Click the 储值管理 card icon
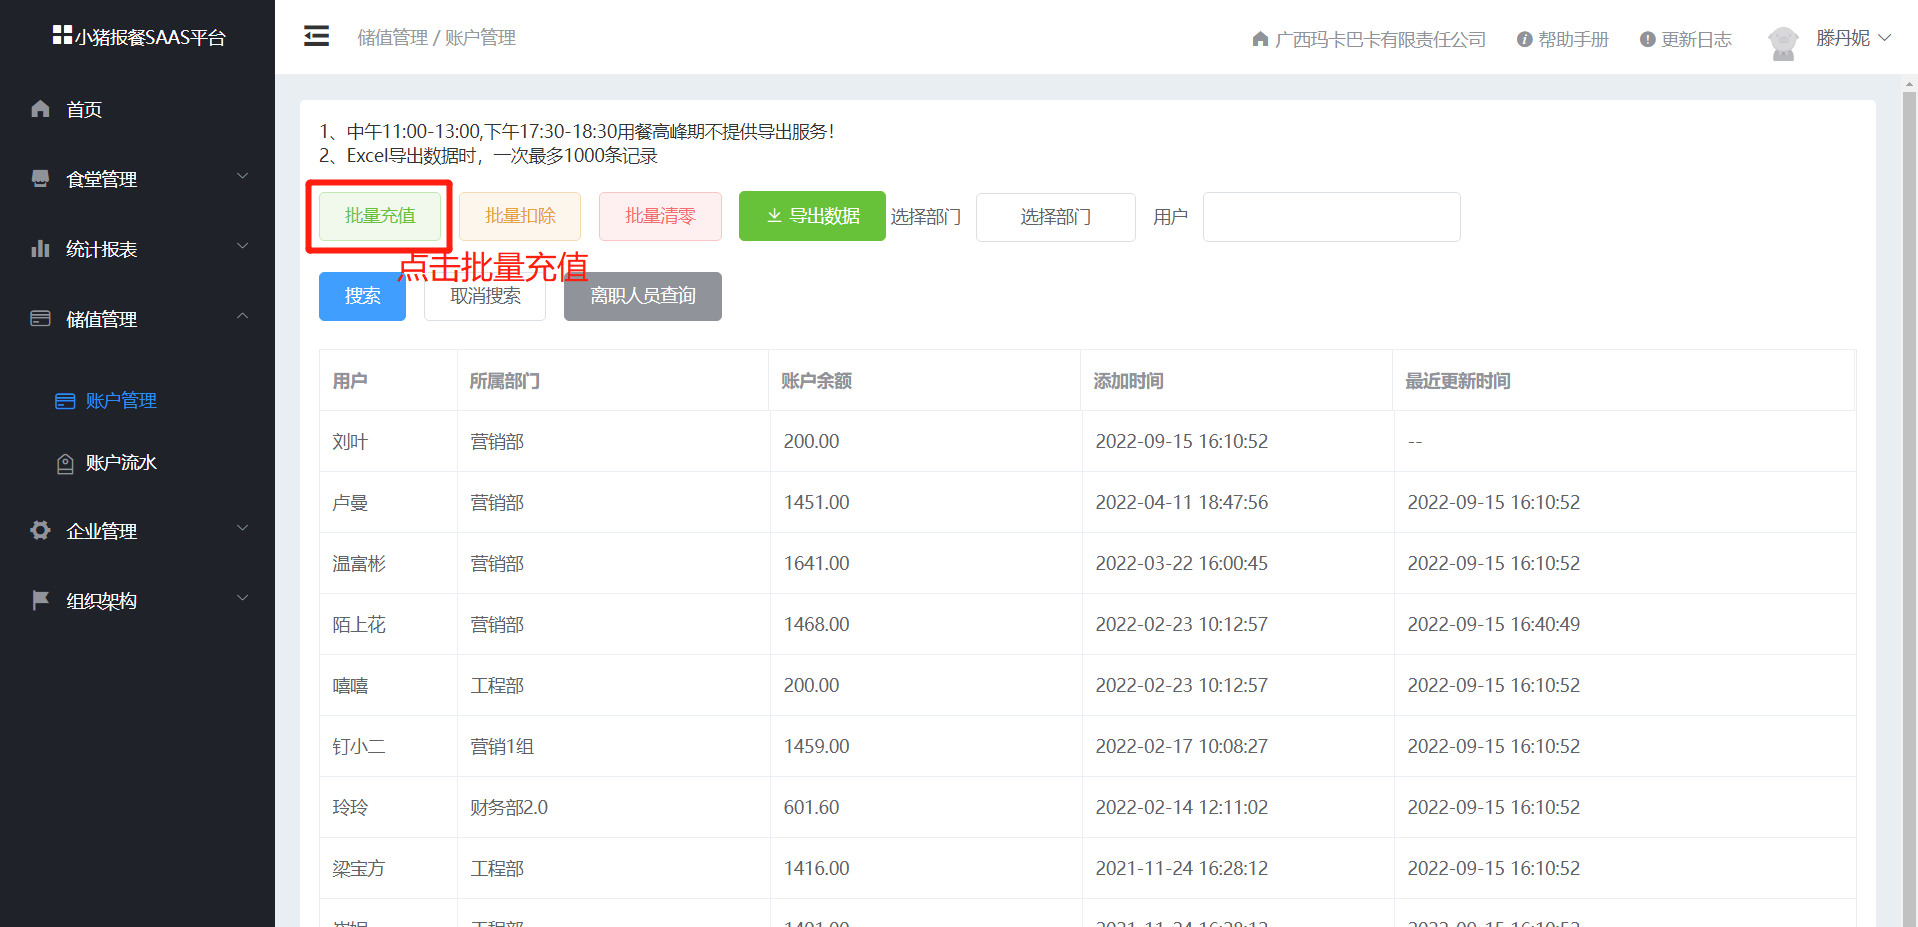 point(40,318)
